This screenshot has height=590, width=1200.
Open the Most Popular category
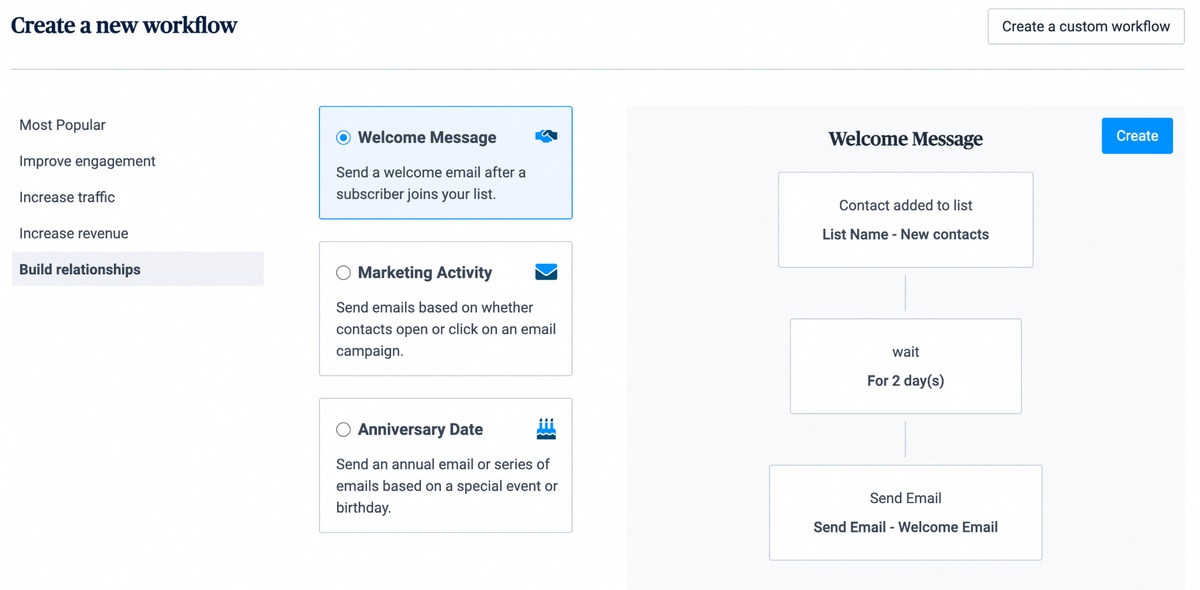[x=62, y=124]
